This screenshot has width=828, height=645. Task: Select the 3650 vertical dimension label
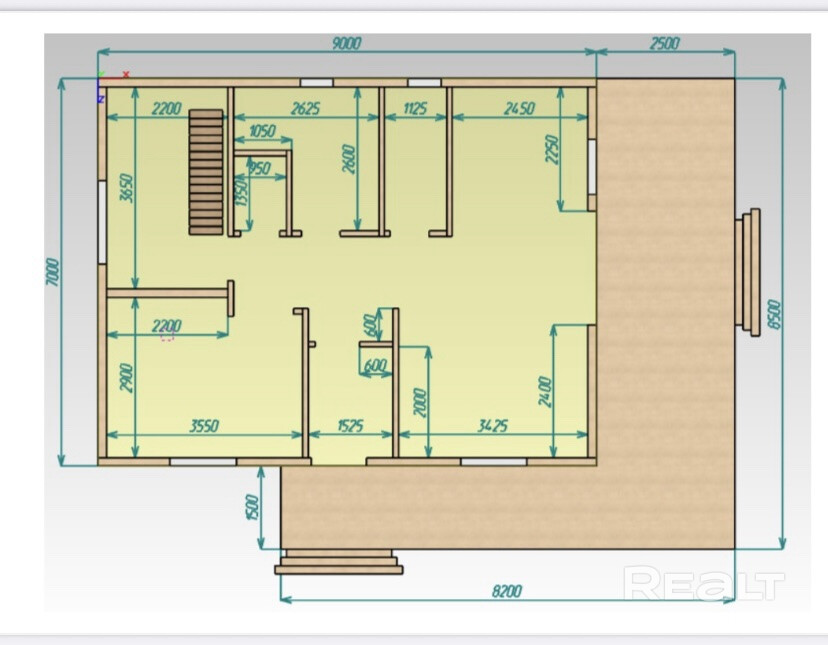tap(126, 188)
